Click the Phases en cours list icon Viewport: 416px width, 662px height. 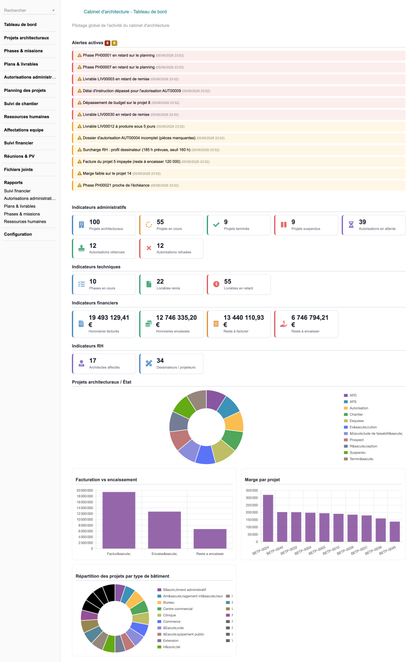click(82, 284)
